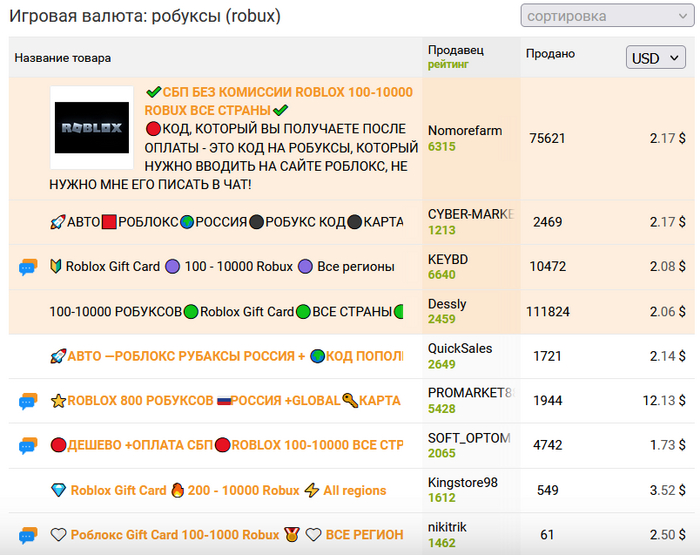Image resolution: width=700 pixels, height=555 pixels.
Task: Click the Roblox logo product thumbnail
Action: click(x=92, y=128)
